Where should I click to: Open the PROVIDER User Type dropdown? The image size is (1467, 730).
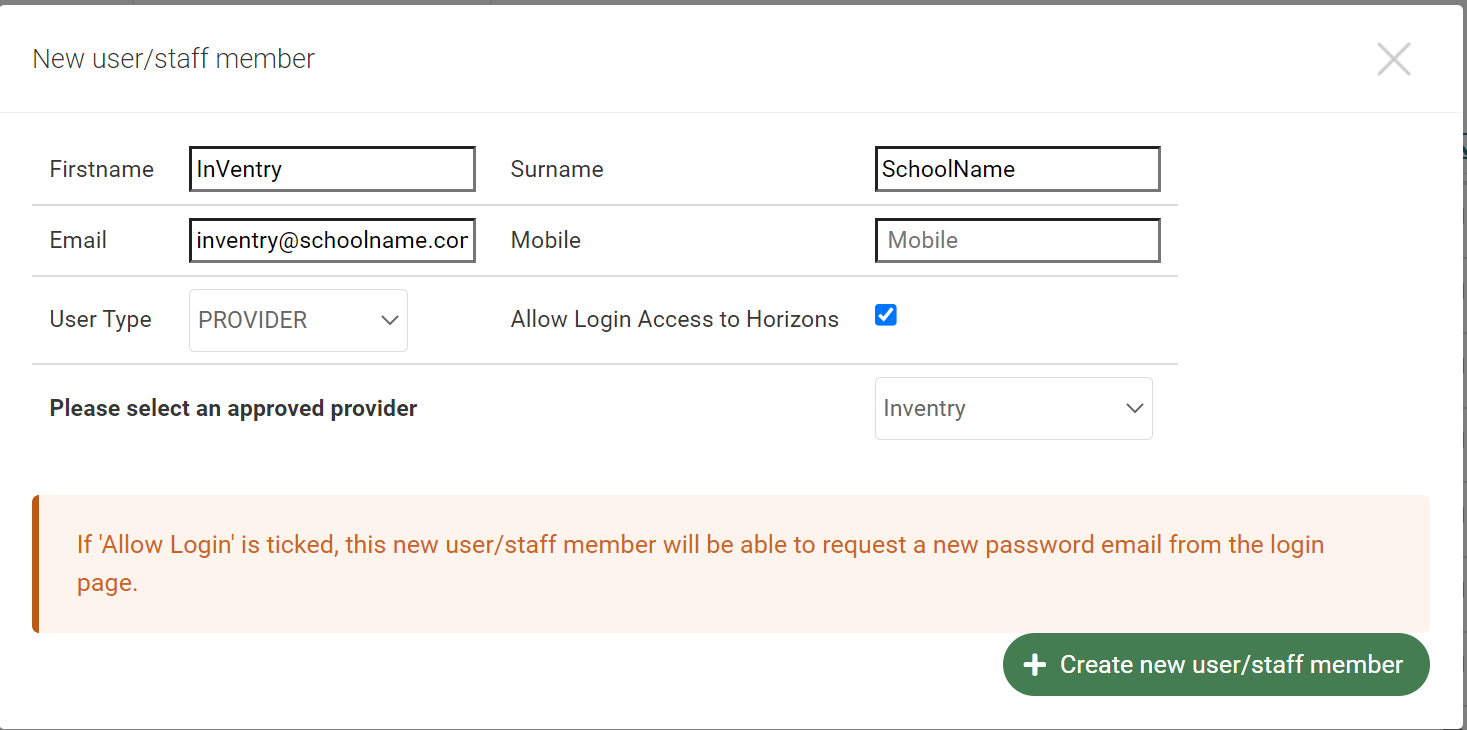pos(297,320)
